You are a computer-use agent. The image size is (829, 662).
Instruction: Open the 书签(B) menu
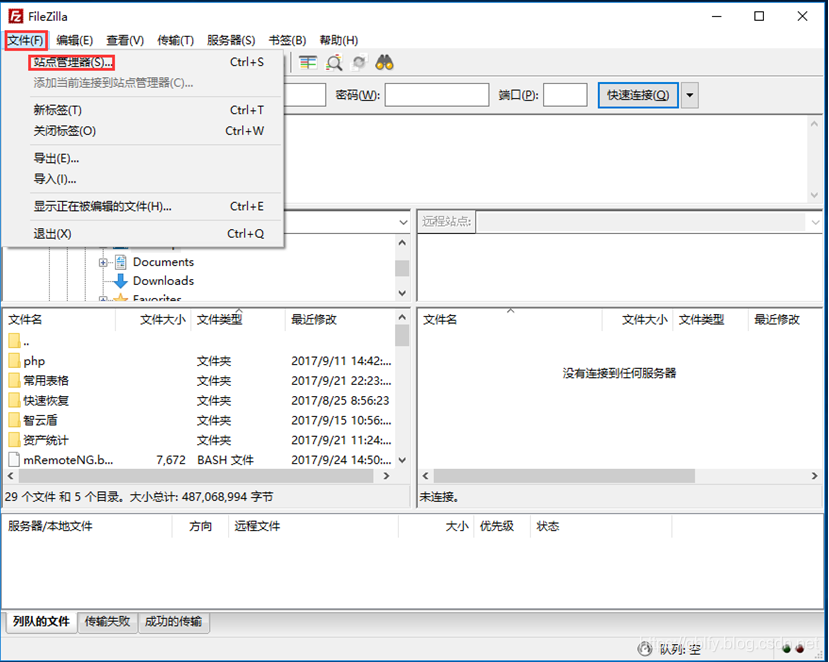point(287,40)
